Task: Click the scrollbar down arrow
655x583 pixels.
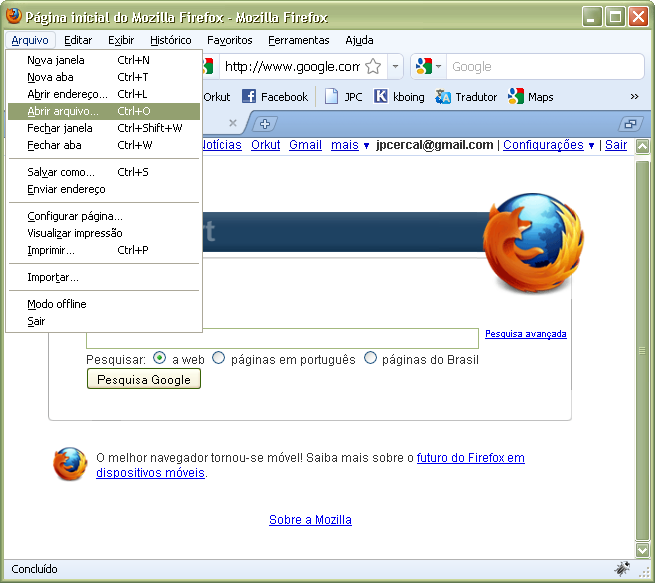Action: 642,549
